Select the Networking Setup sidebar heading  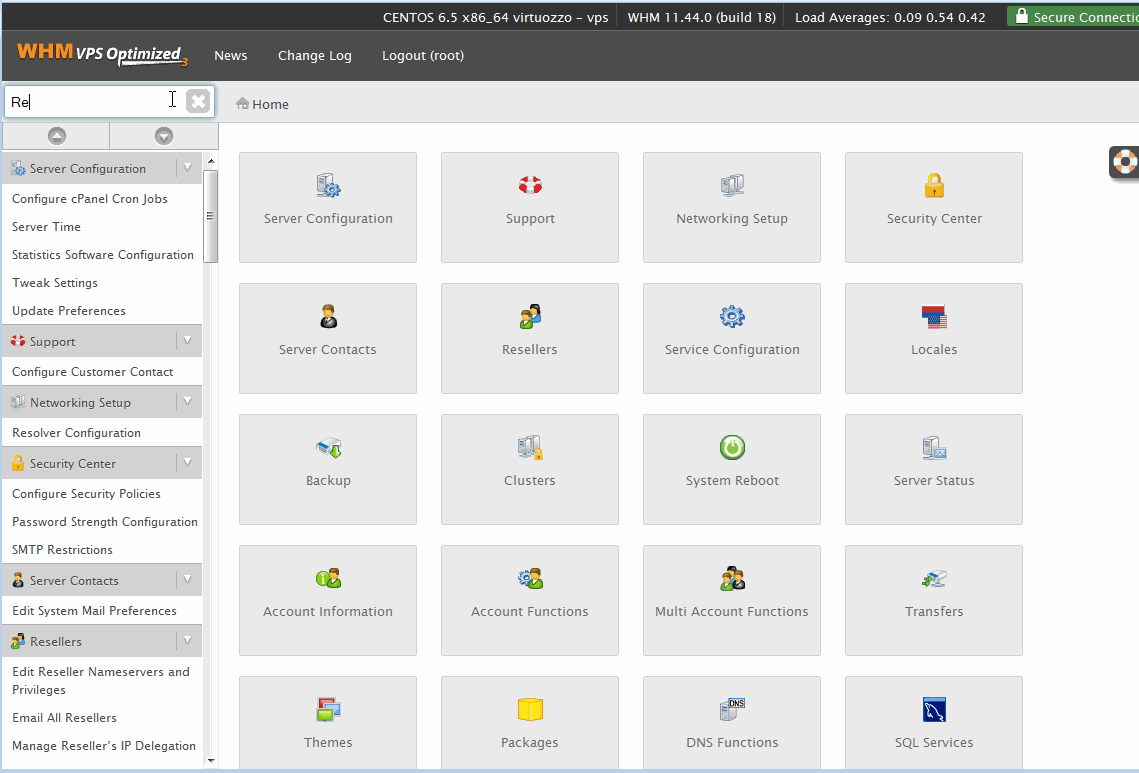(80, 402)
